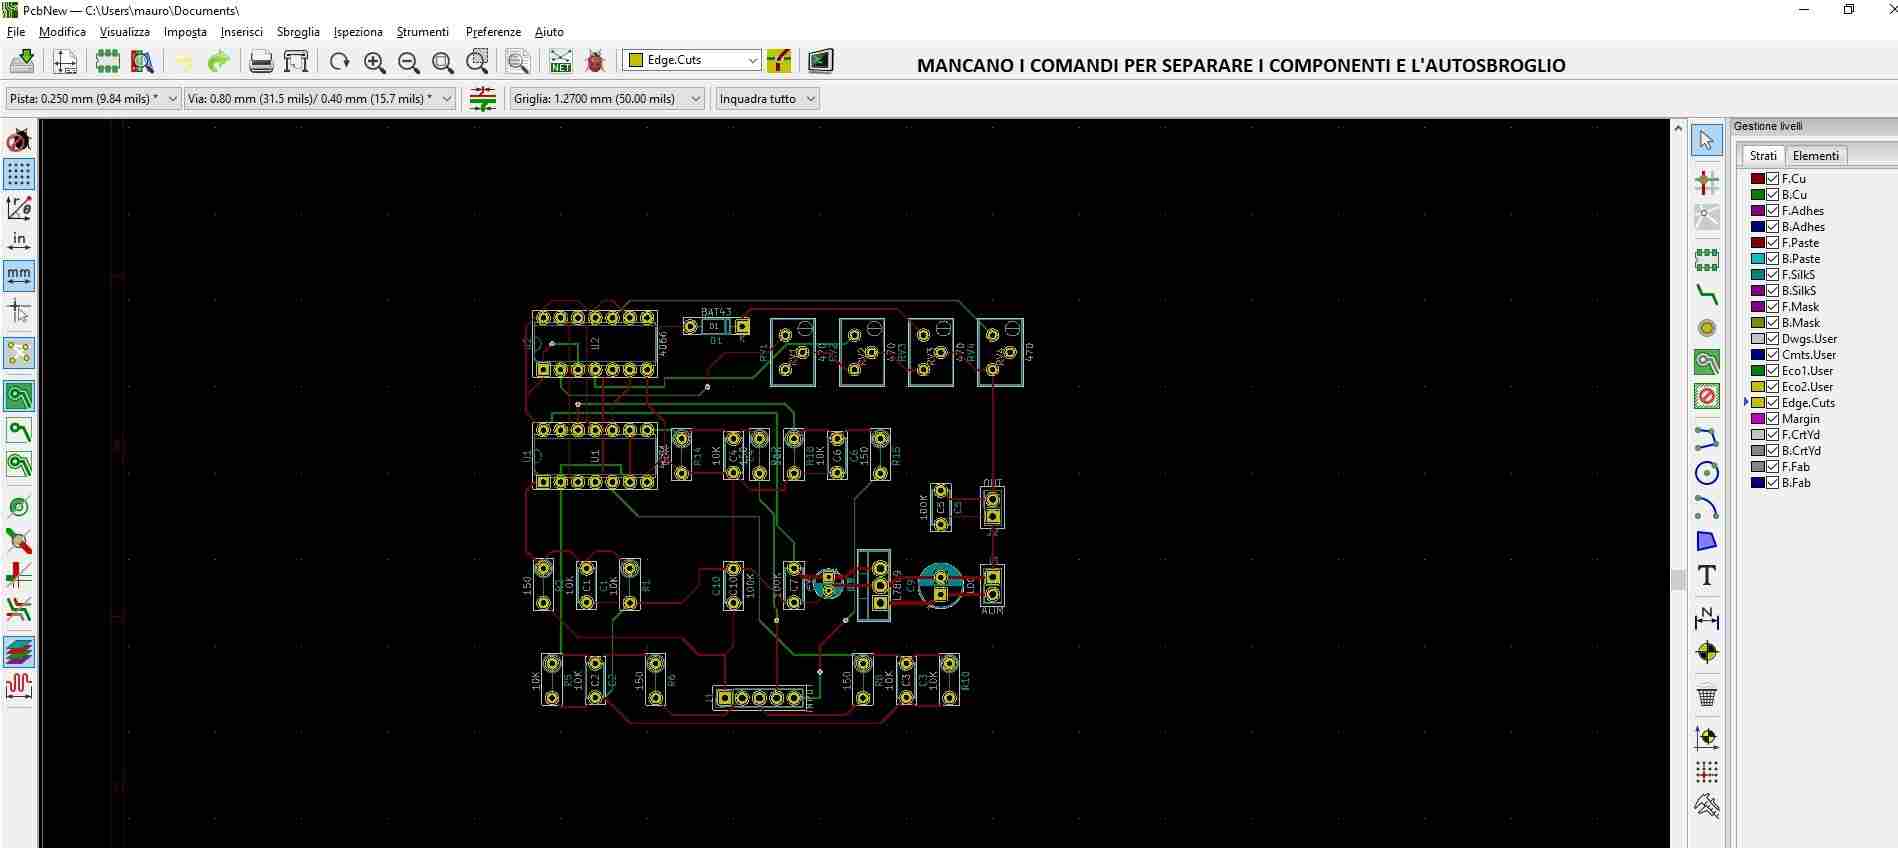
Task: Open the Griglia grid size dropdown
Action: click(x=607, y=99)
